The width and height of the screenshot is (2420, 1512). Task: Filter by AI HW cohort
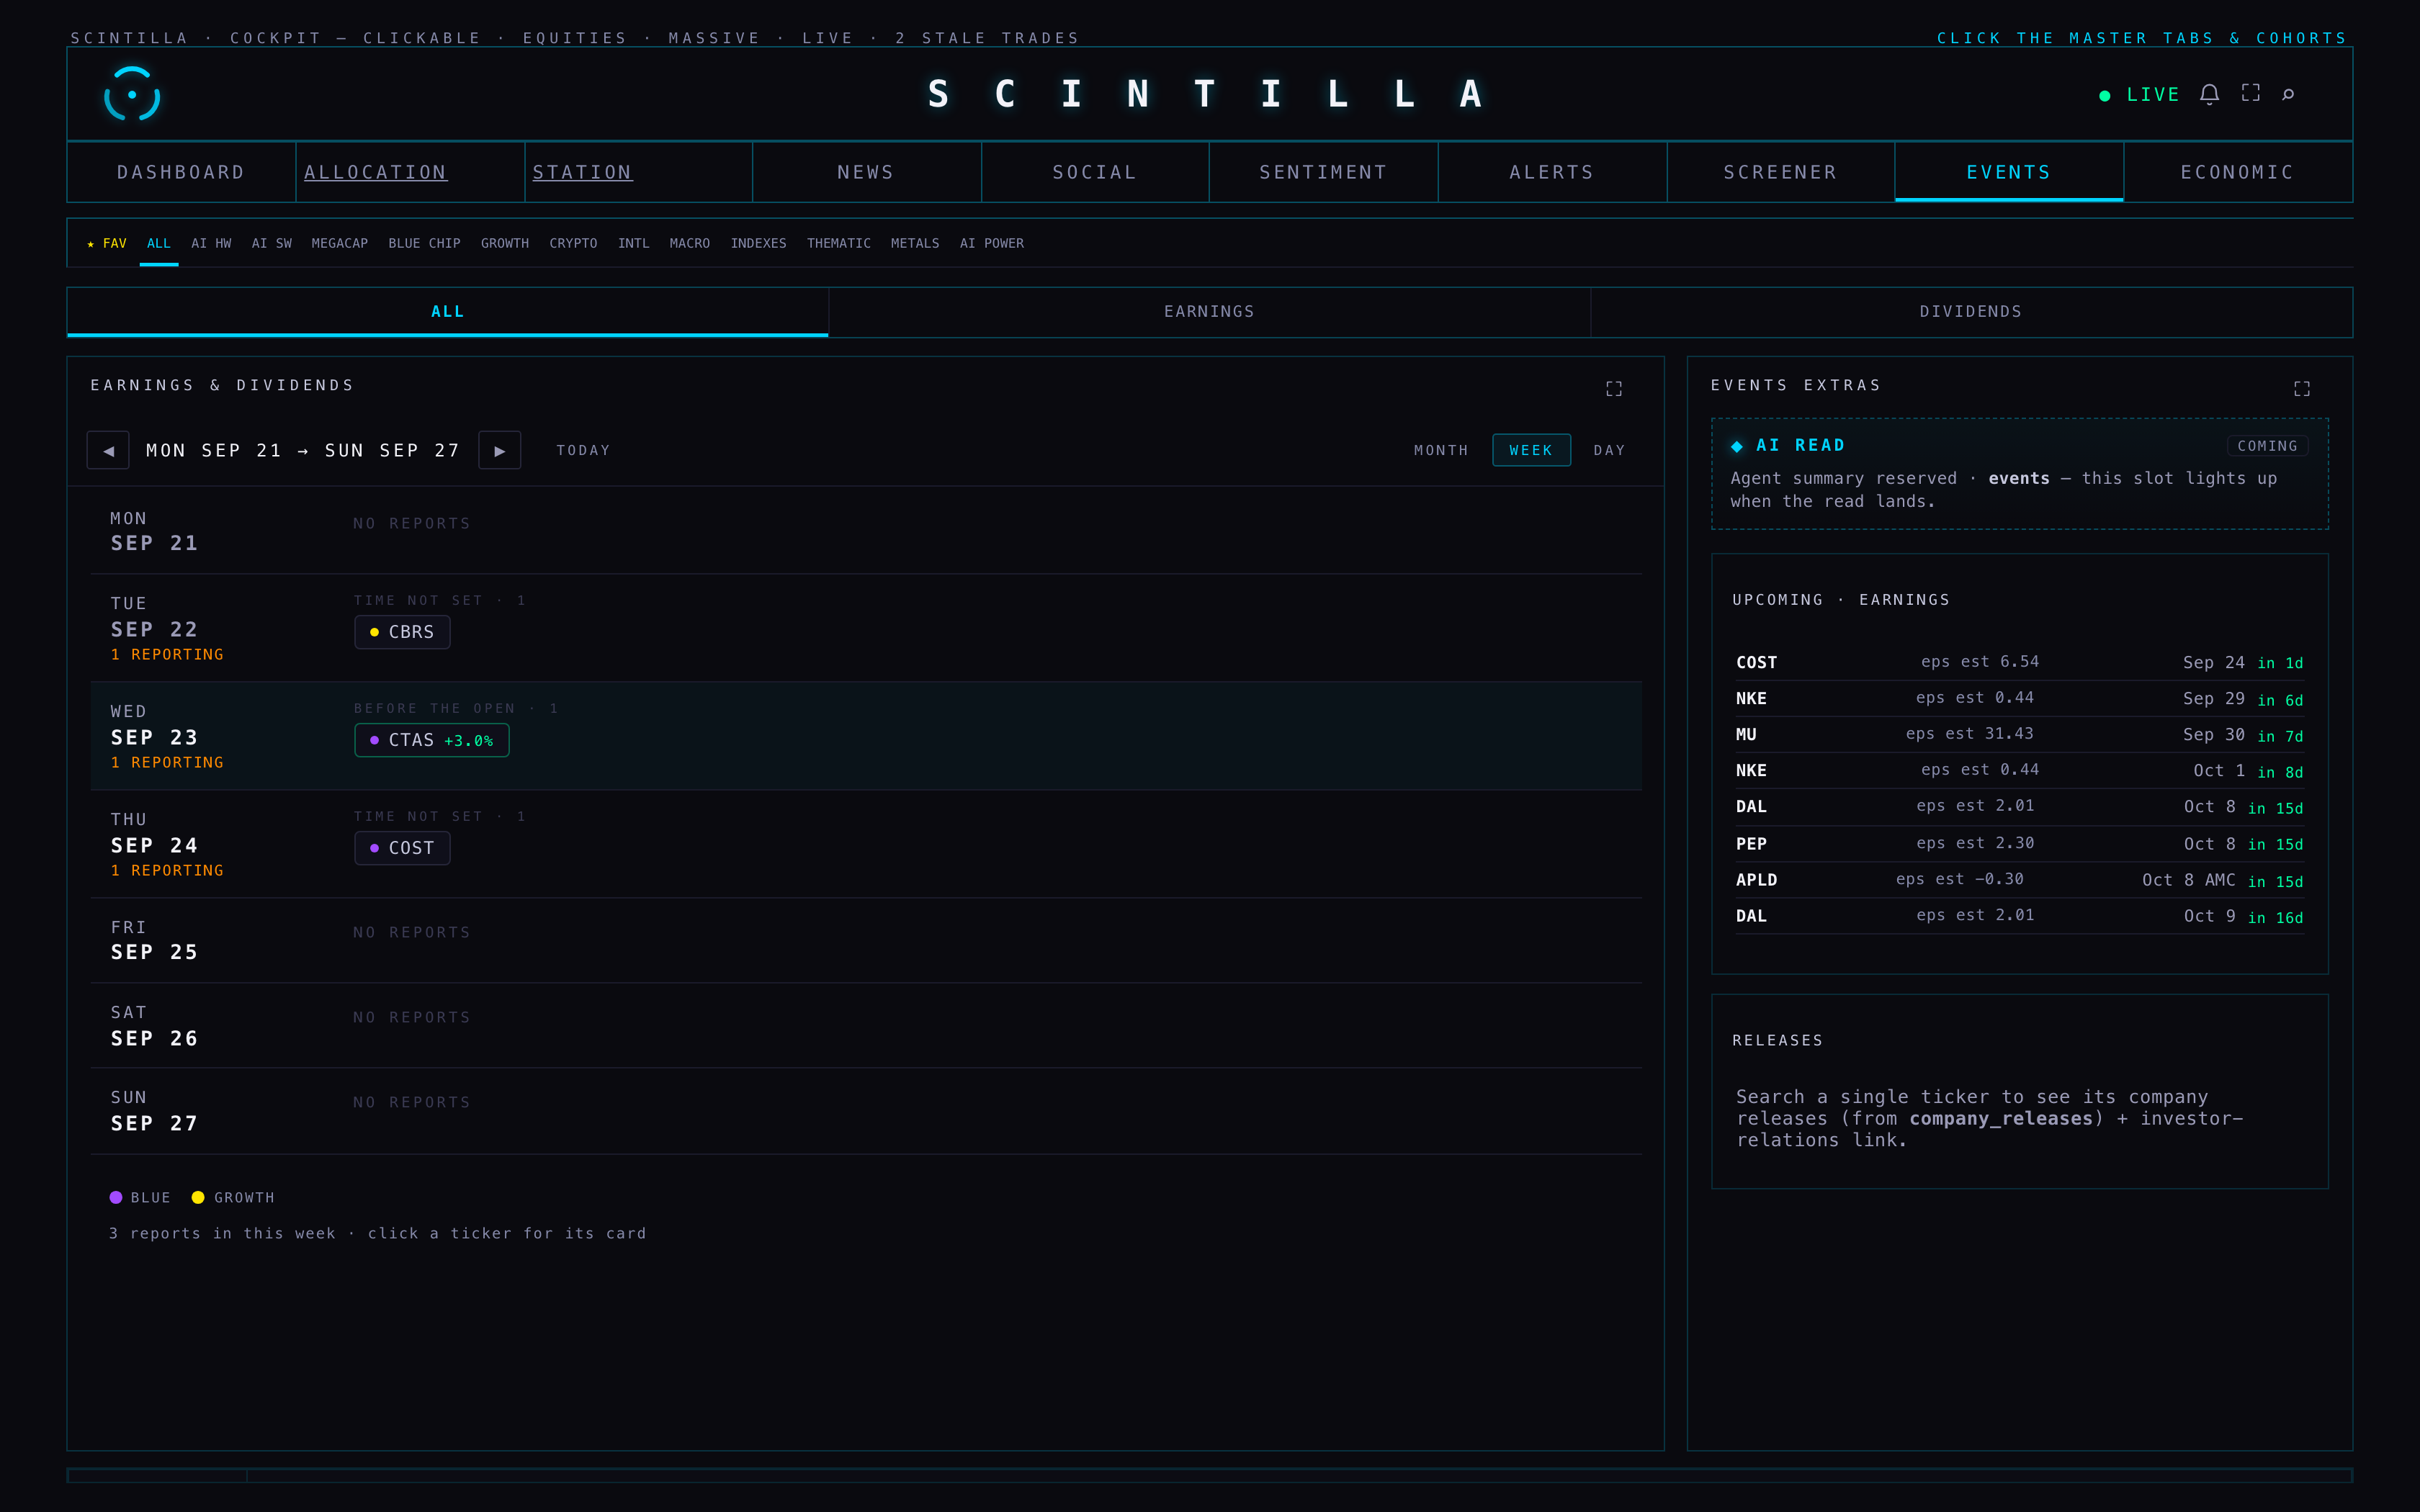tap(211, 243)
